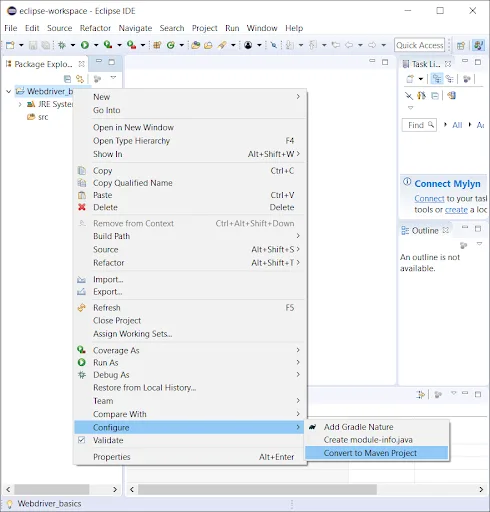Click the New wizard toolbar icon
Viewport: 490px width, 512px height.
(x=10, y=45)
